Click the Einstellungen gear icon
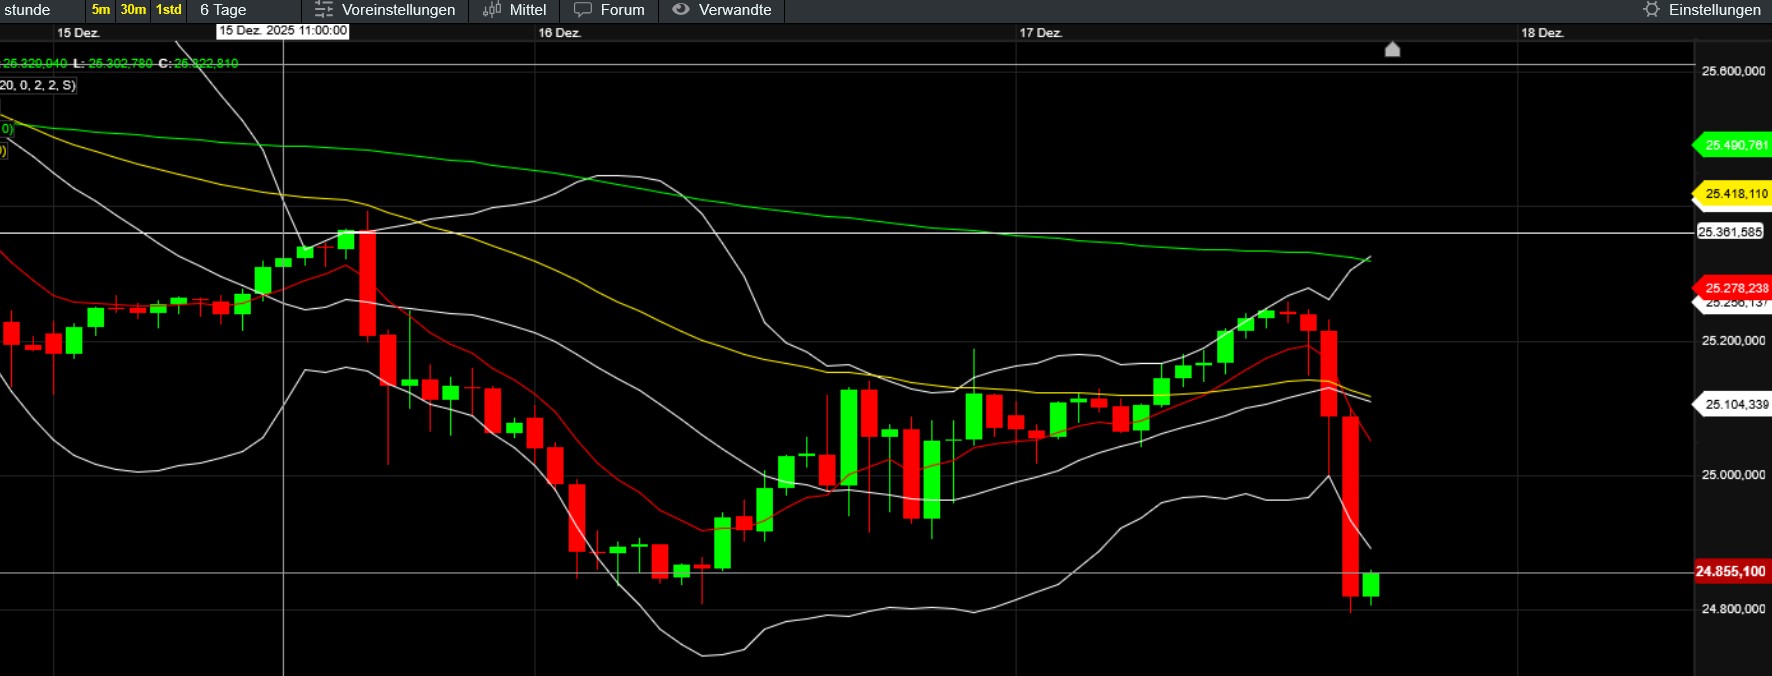 point(1651,10)
